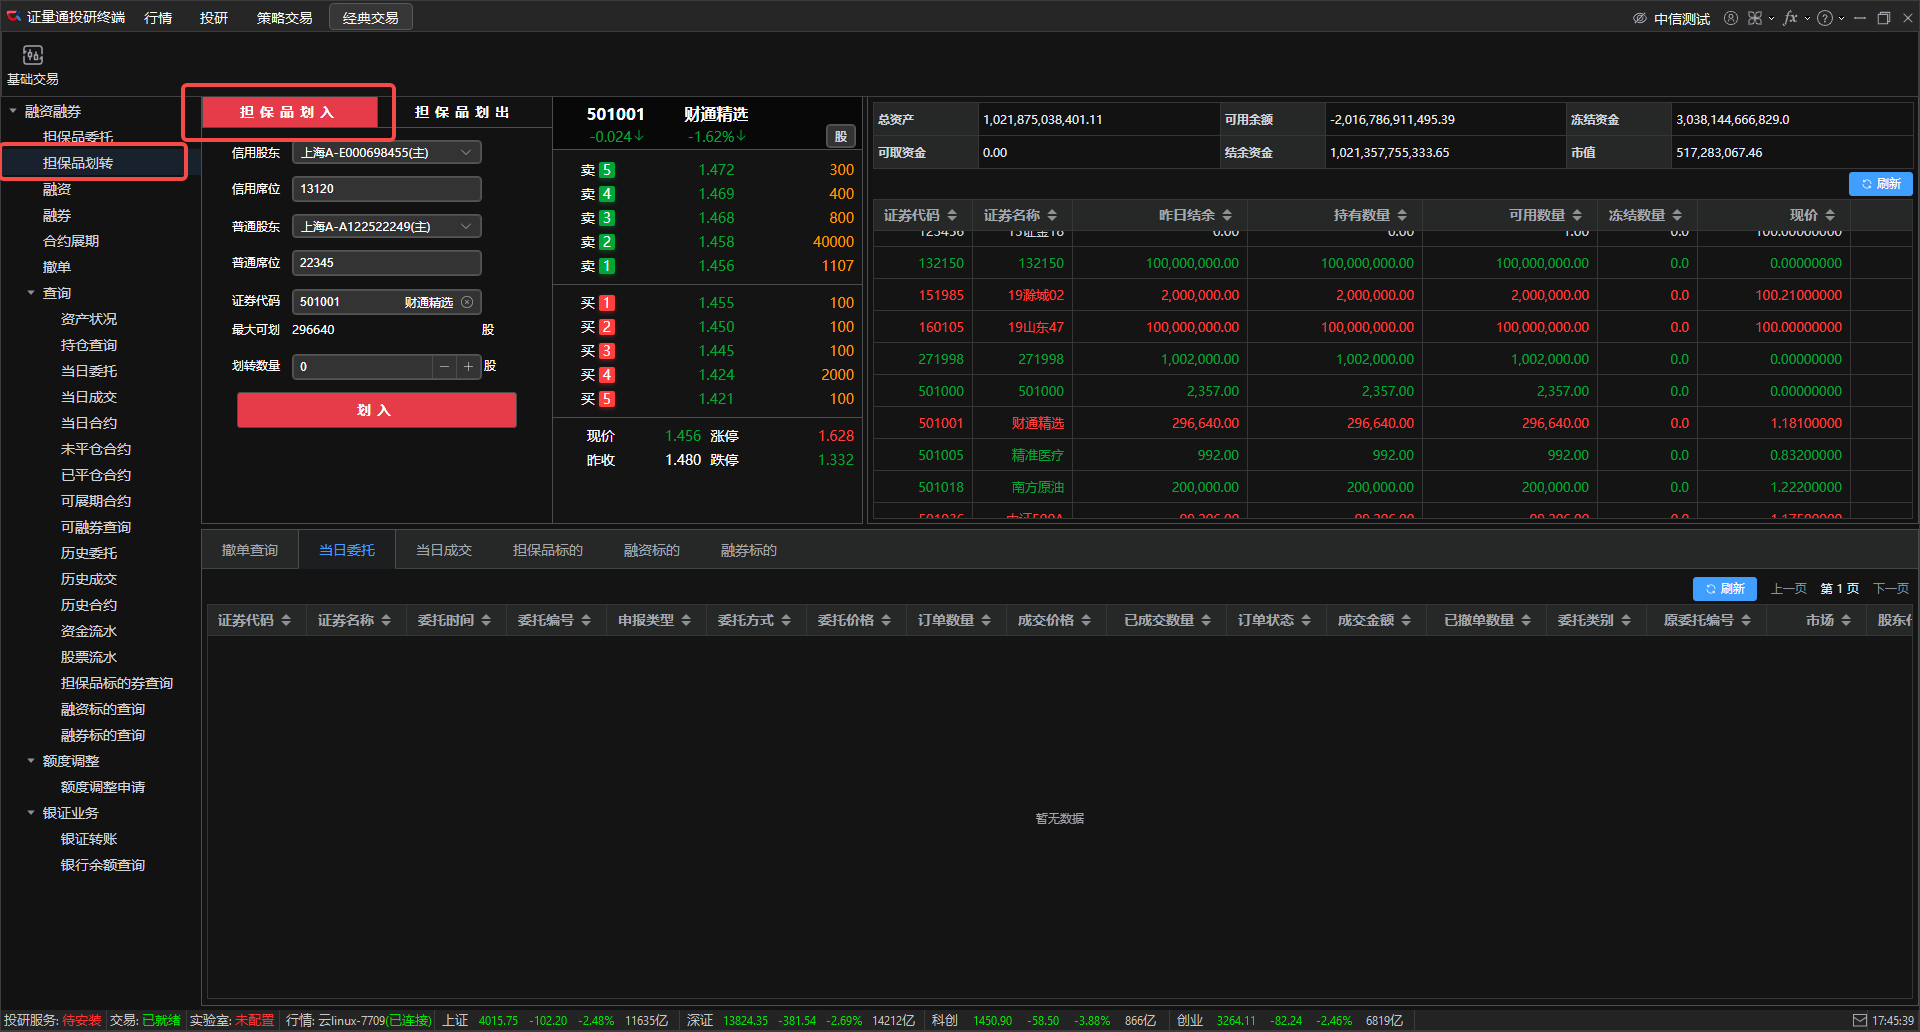Click the plus stepper for 划转数量
Image resolution: width=1920 pixels, height=1032 pixels.
tap(468, 367)
